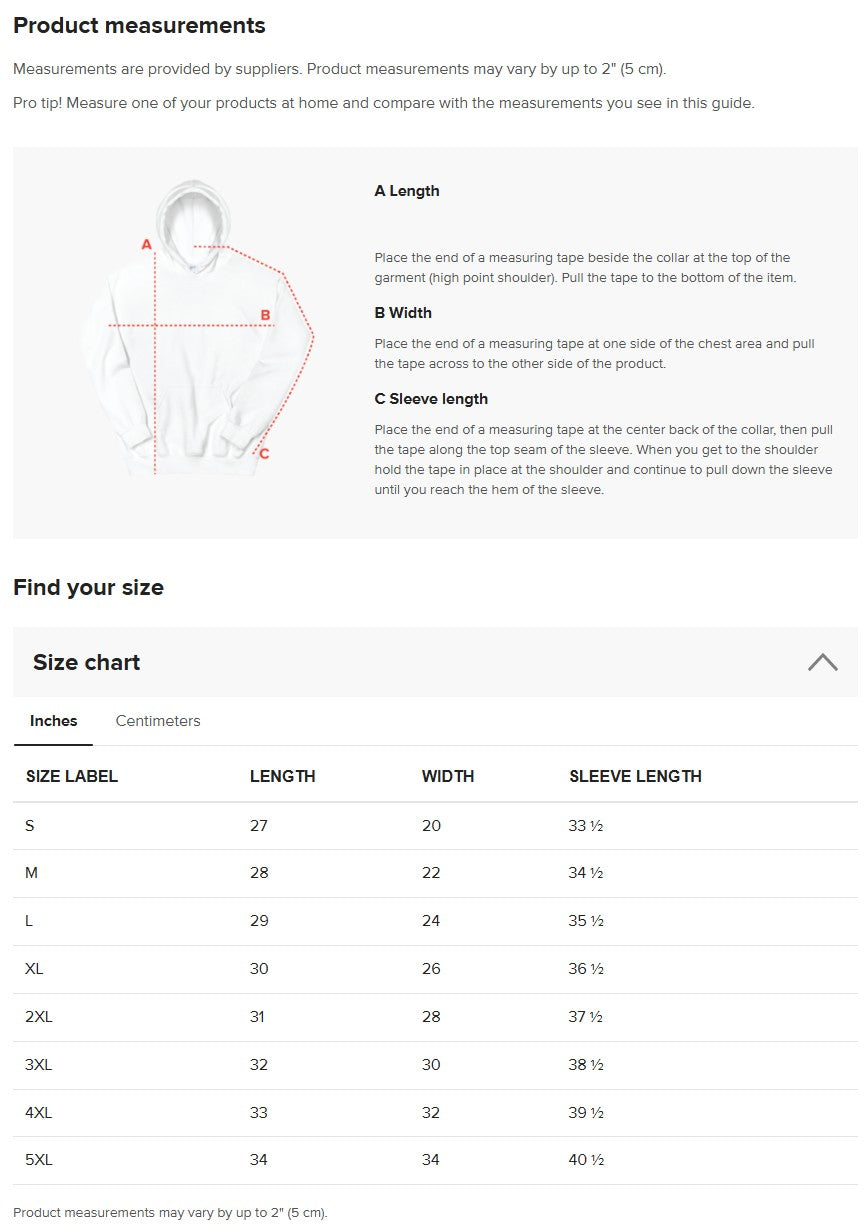Click the C Sleeve length heading
The image size is (866, 1230).
431,399
